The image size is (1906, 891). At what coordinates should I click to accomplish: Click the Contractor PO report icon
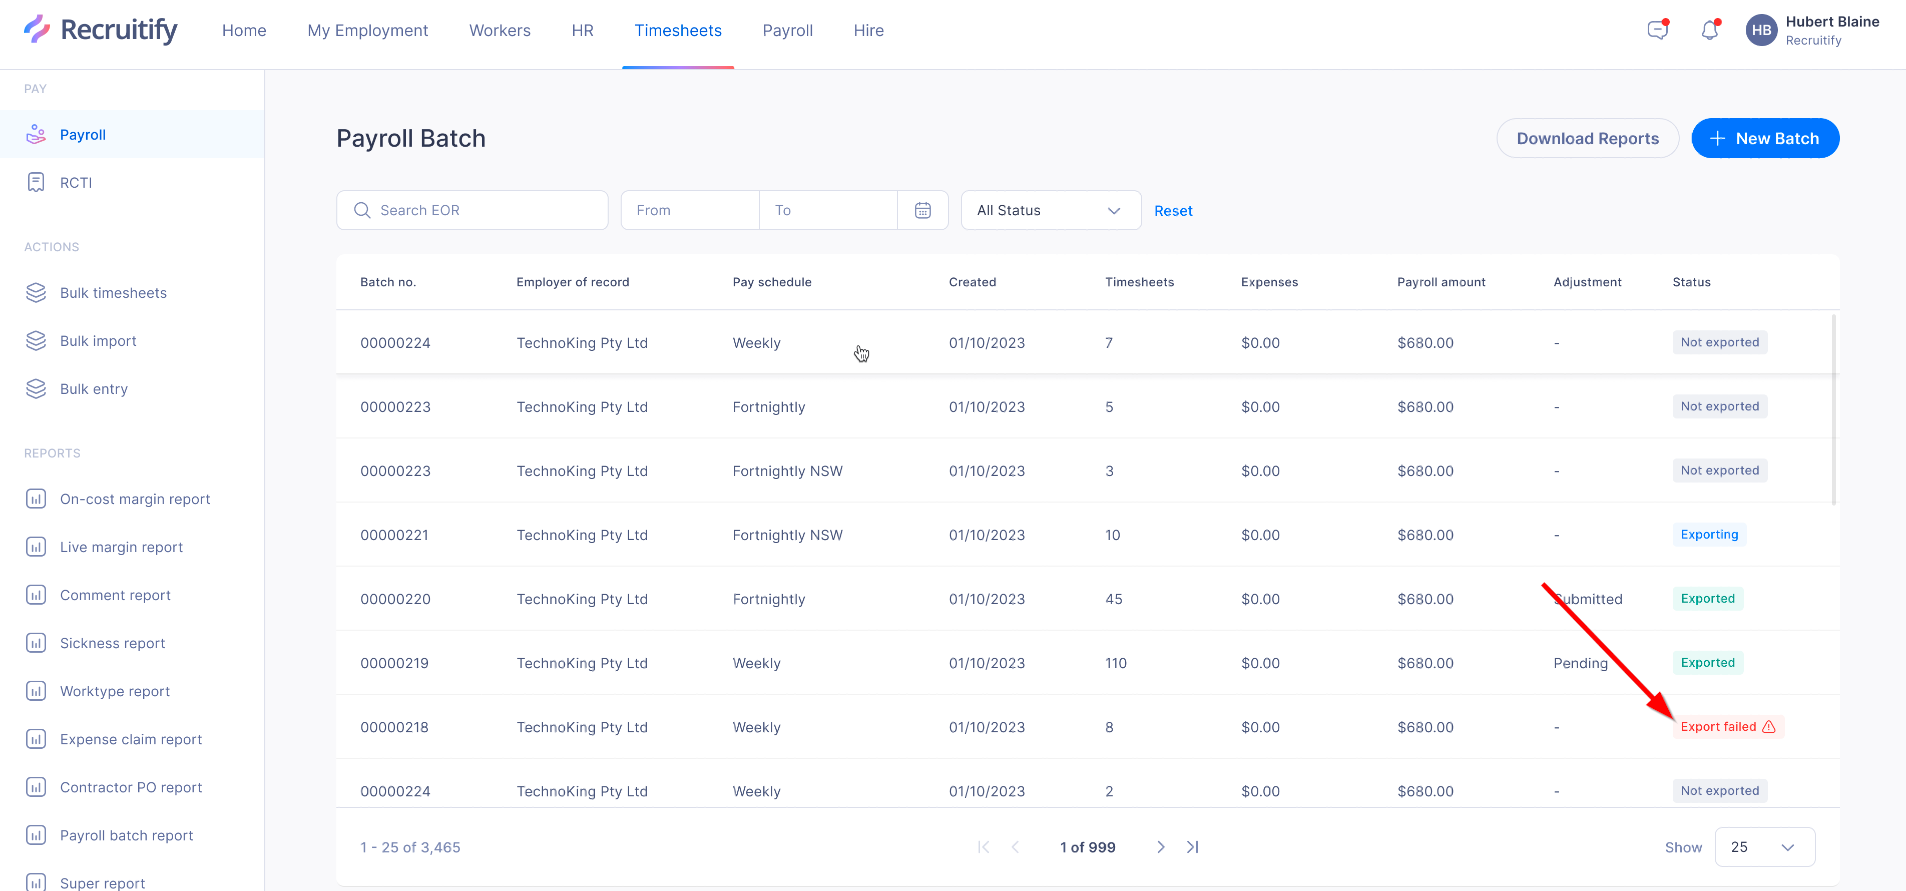coord(36,786)
